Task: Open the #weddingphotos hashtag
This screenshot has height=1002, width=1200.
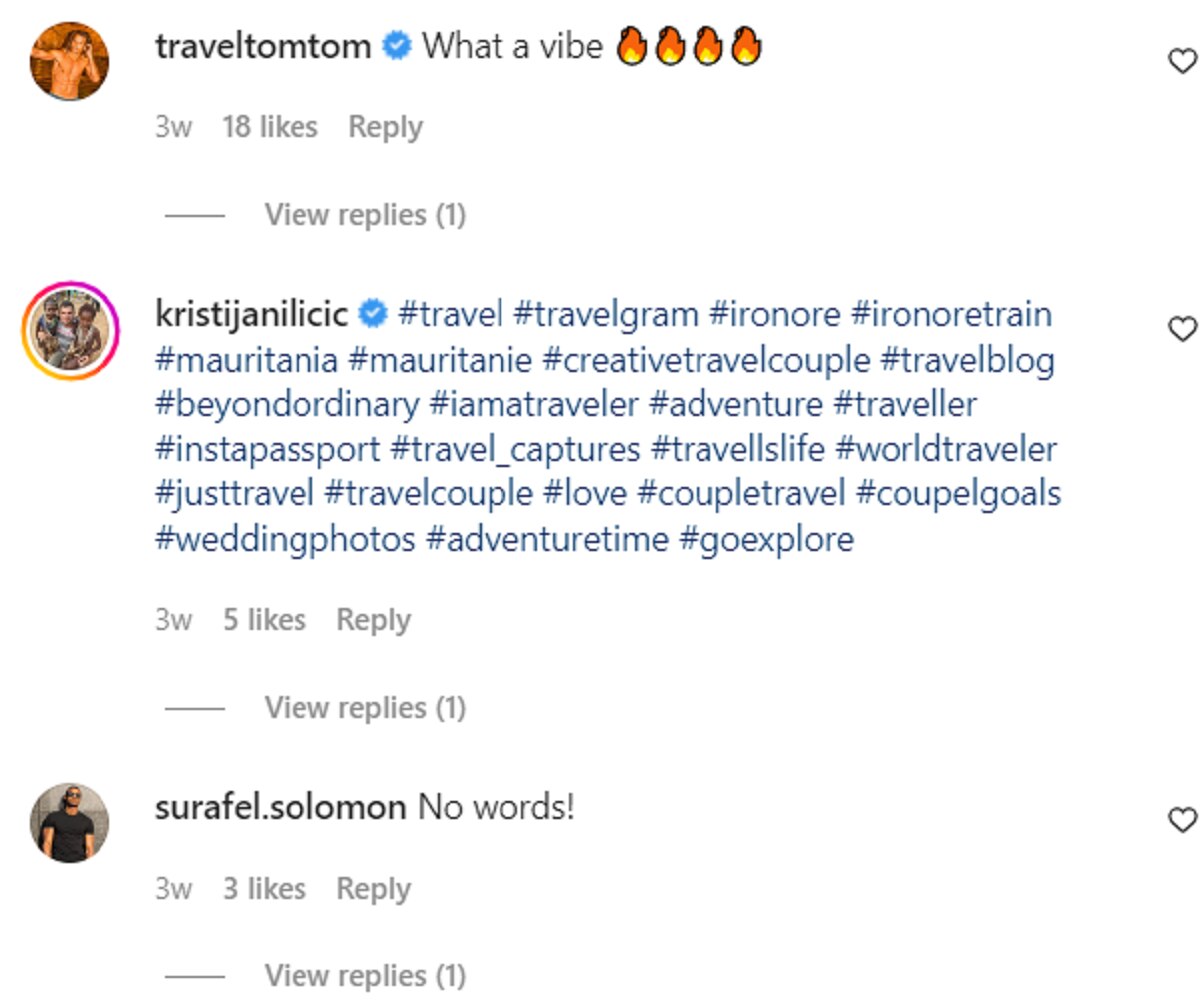Action: pos(285,540)
